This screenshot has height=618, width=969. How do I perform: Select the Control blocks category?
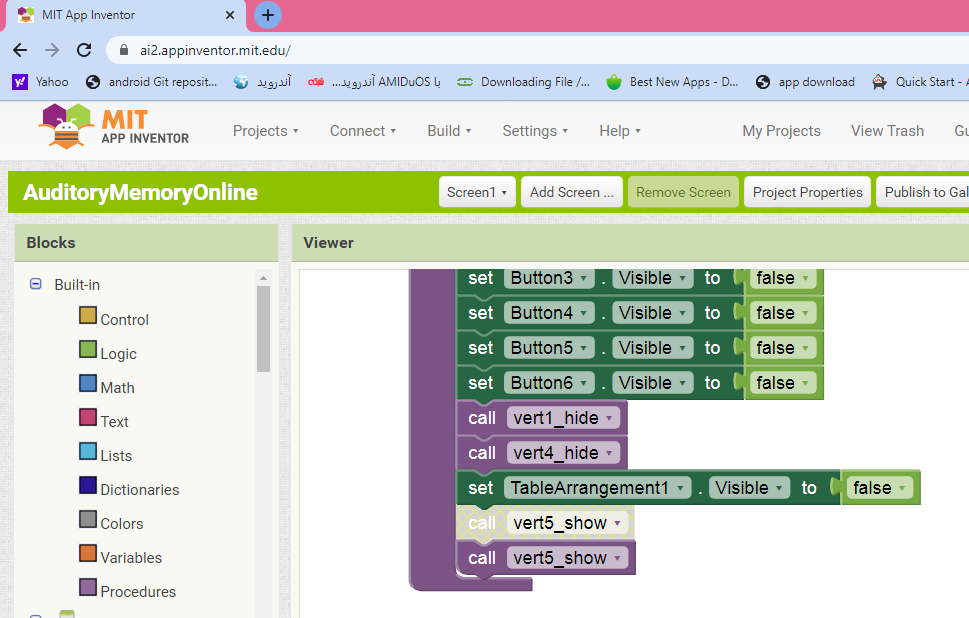coord(123,320)
